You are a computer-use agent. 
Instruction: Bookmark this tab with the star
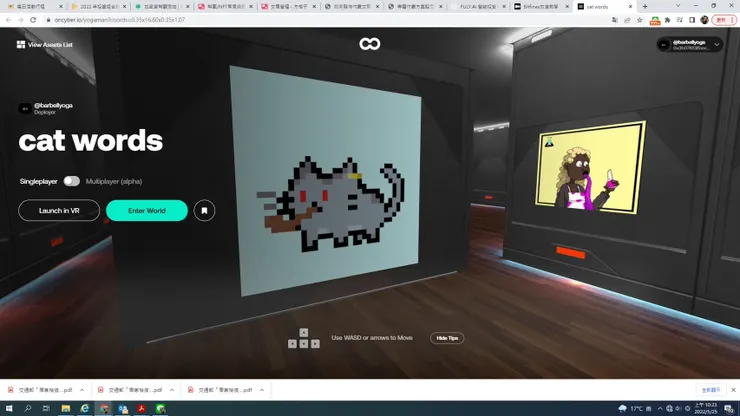pos(640,20)
